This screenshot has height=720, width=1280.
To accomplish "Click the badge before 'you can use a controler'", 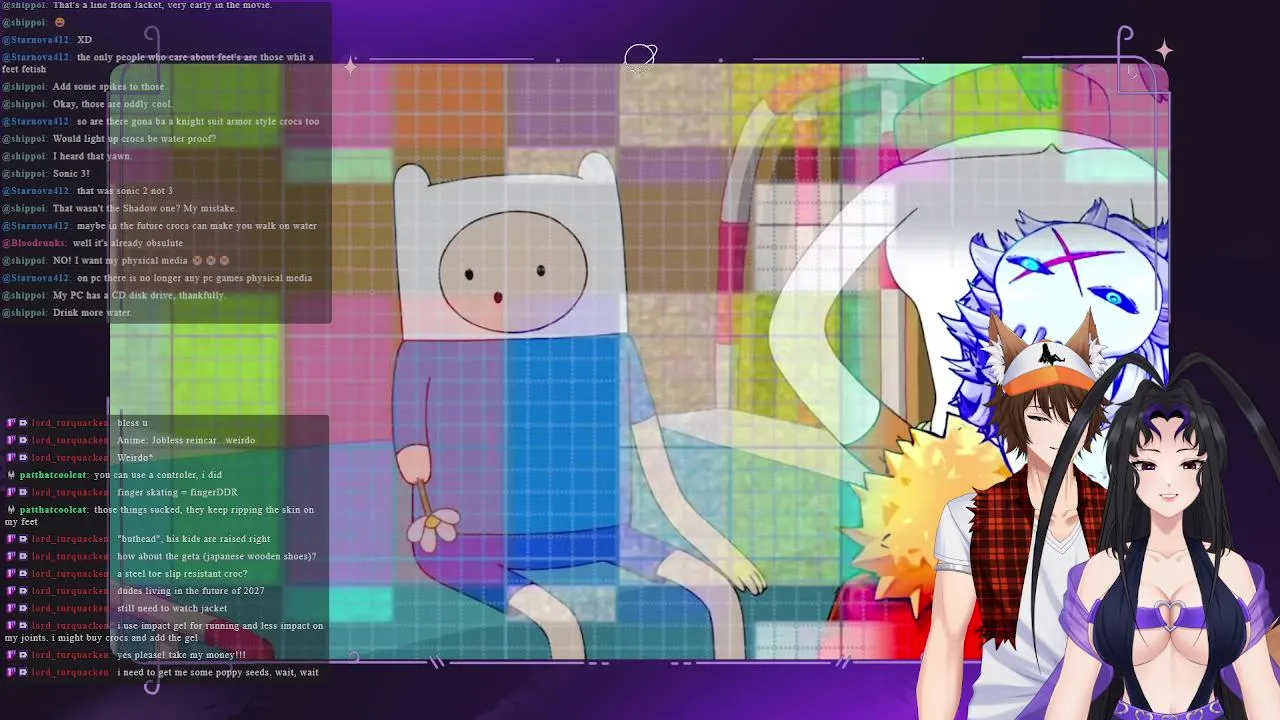I will pyautogui.click(x=11, y=475).
